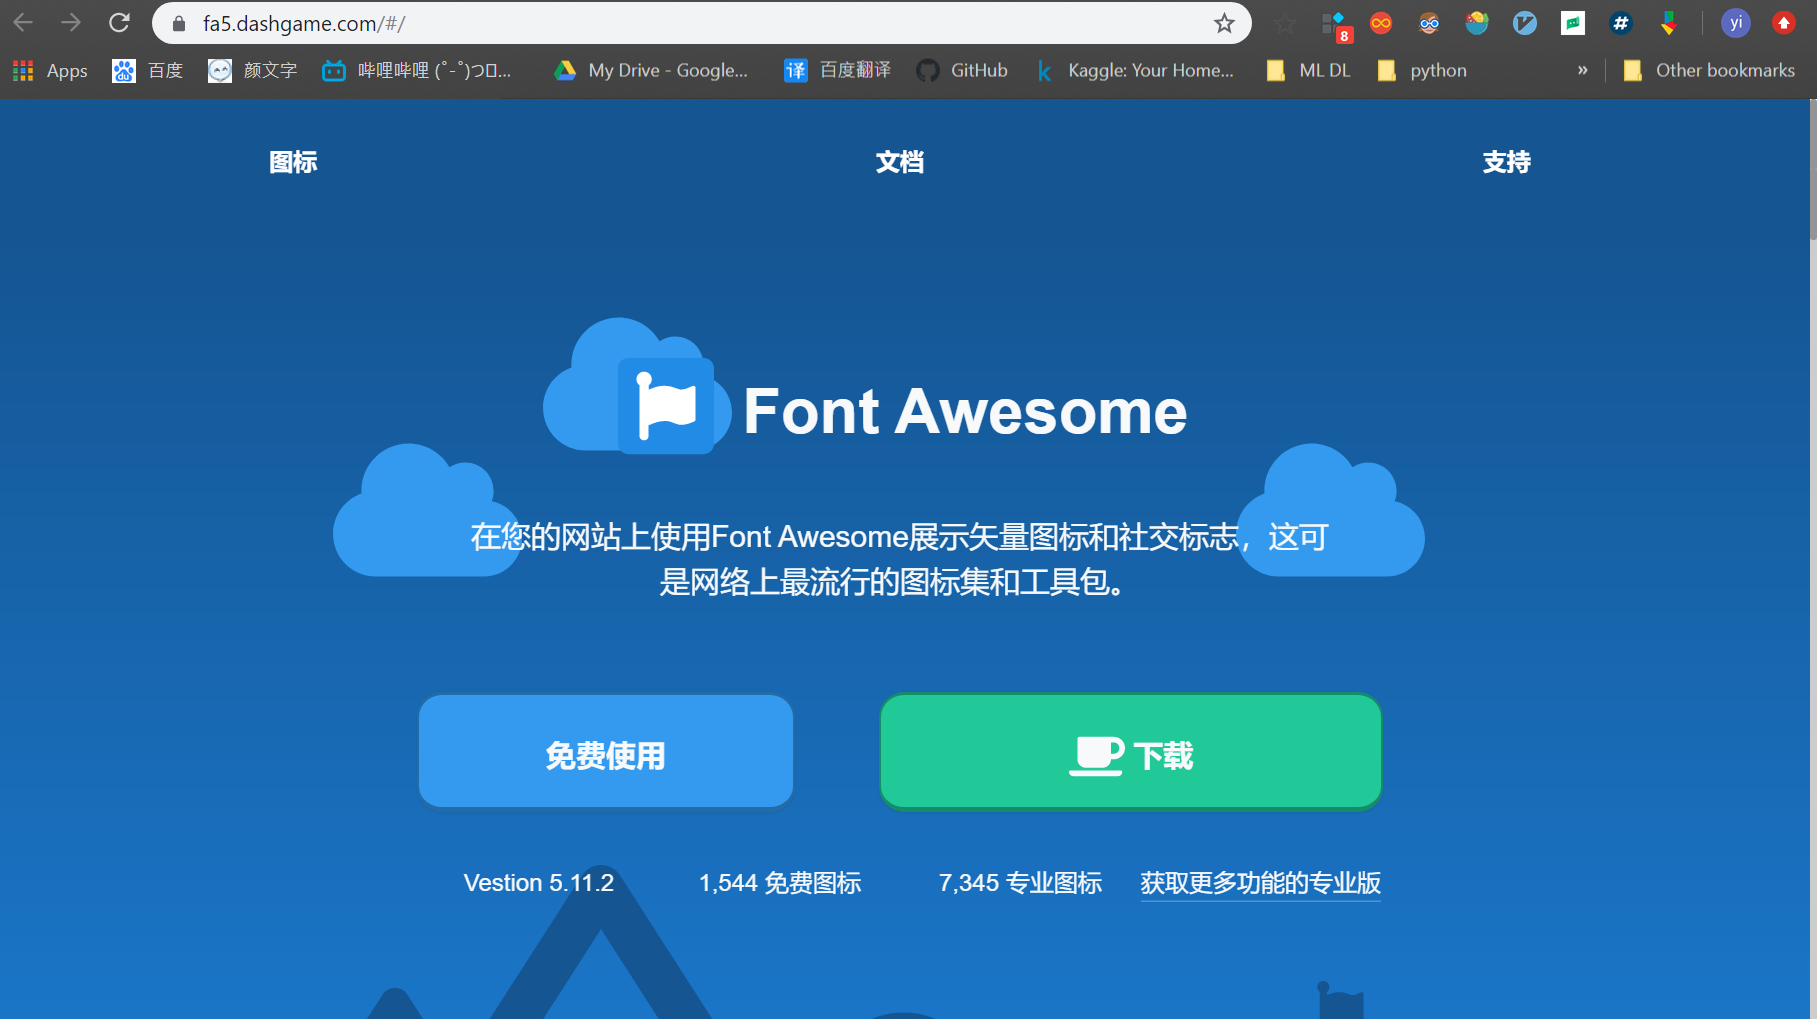This screenshot has width=1817, height=1019.
Task: Open the 图标 navigation item
Action: point(293,162)
